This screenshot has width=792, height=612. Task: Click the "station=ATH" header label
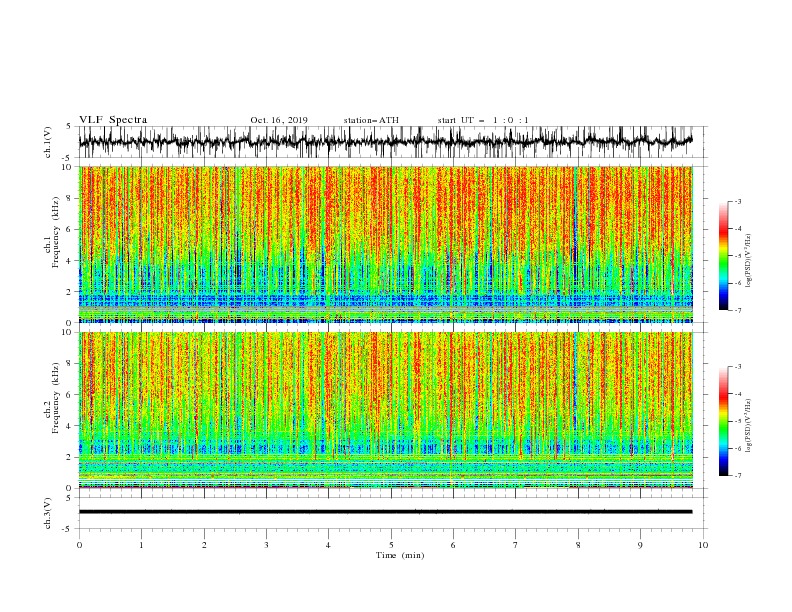pyautogui.click(x=371, y=120)
